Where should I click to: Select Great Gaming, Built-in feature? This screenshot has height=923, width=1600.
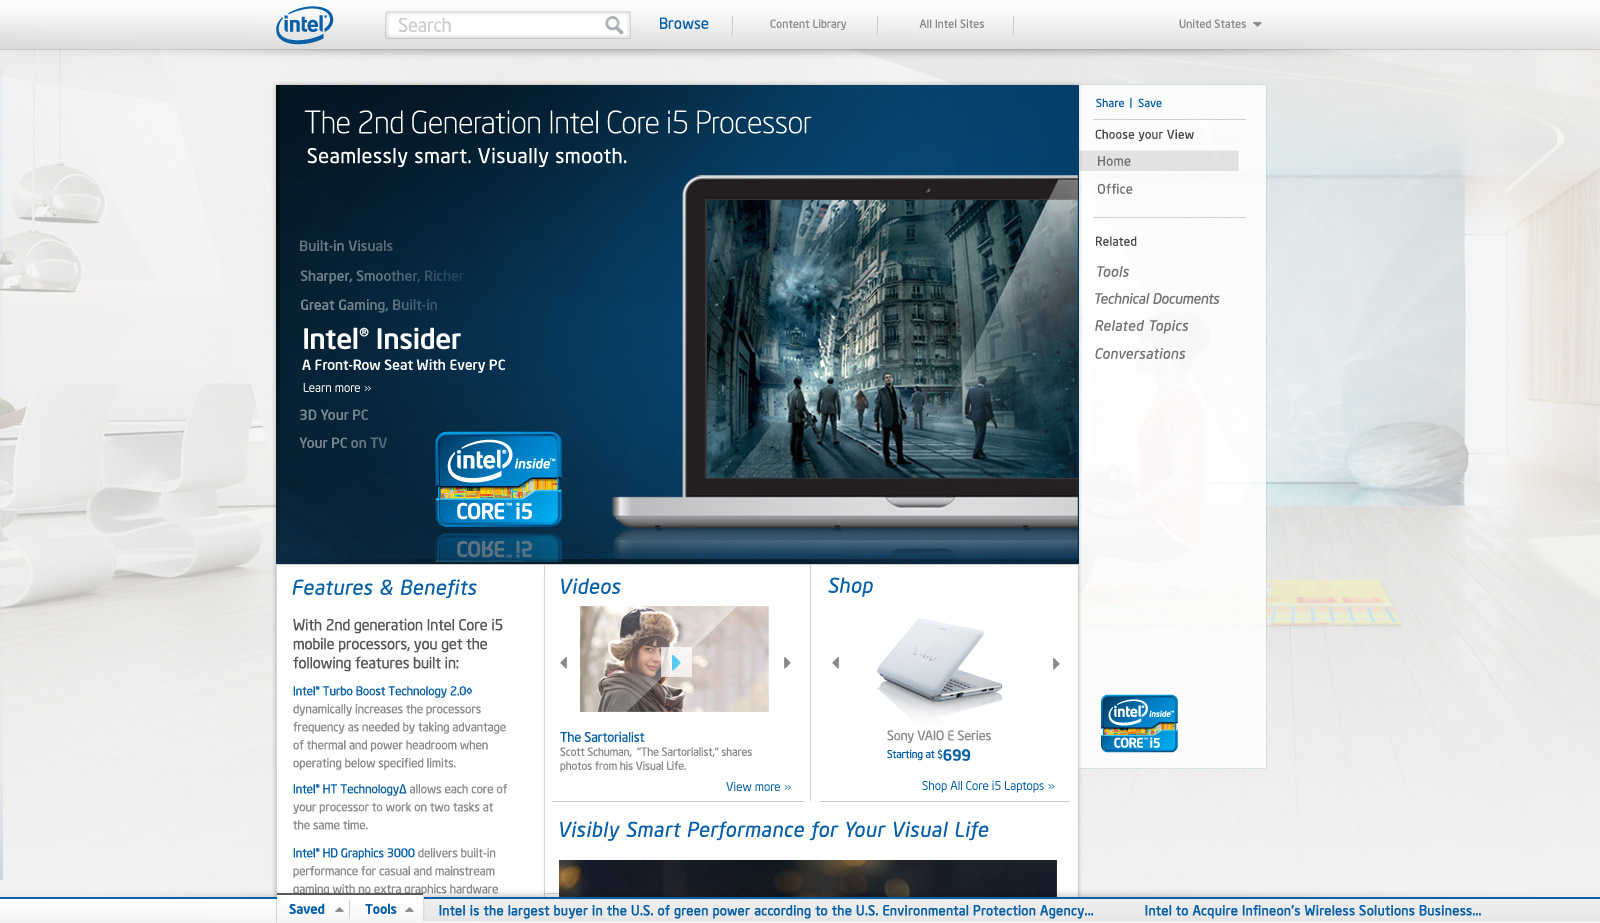pyautogui.click(x=368, y=305)
